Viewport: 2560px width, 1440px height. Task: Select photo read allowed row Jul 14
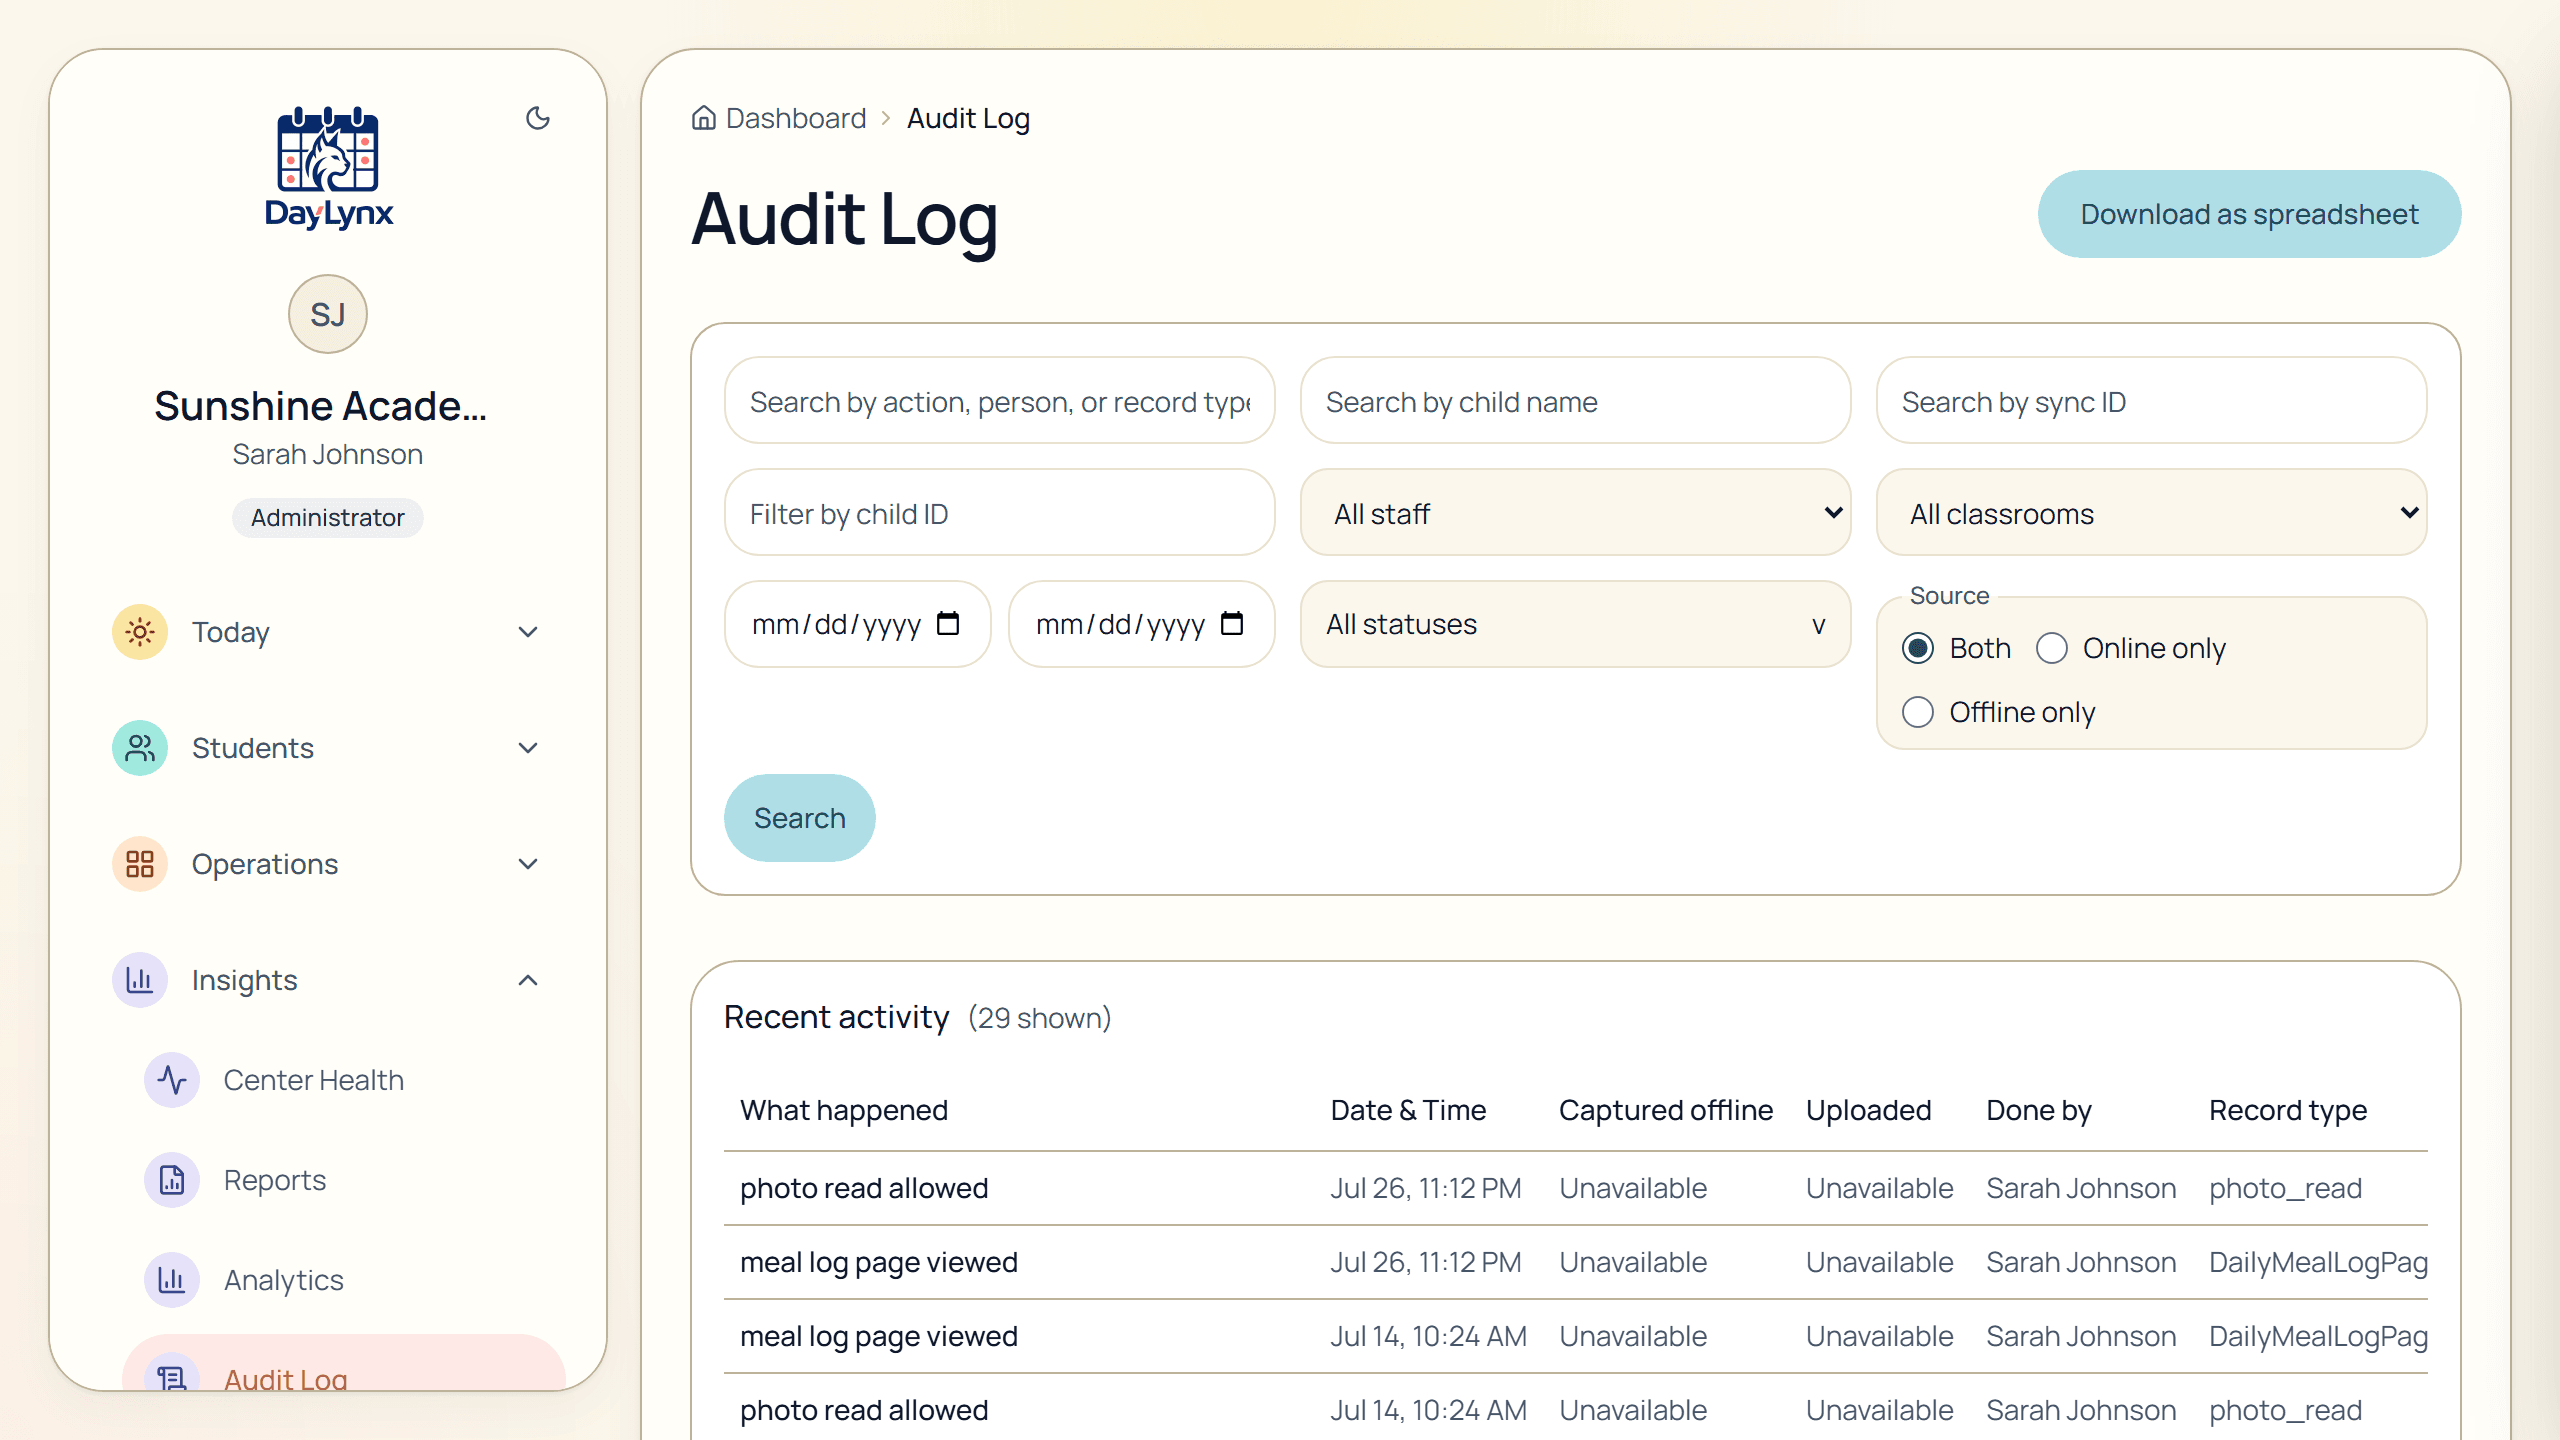click(1576, 1408)
